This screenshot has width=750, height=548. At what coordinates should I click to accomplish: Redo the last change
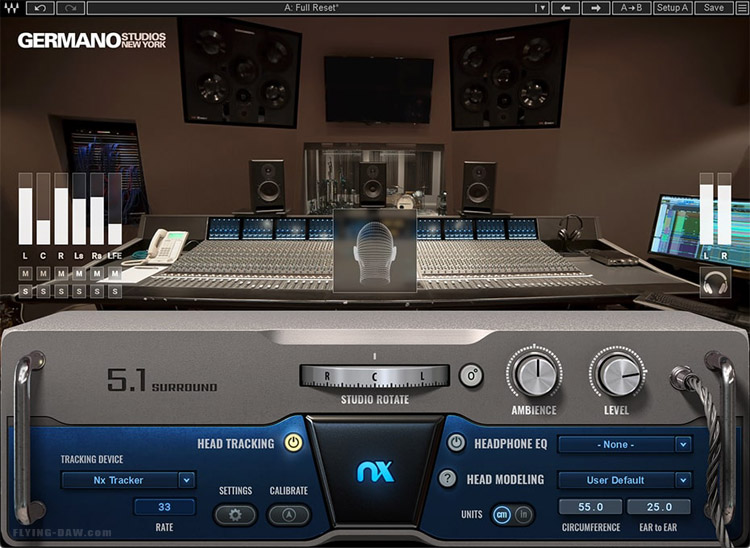[x=70, y=8]
